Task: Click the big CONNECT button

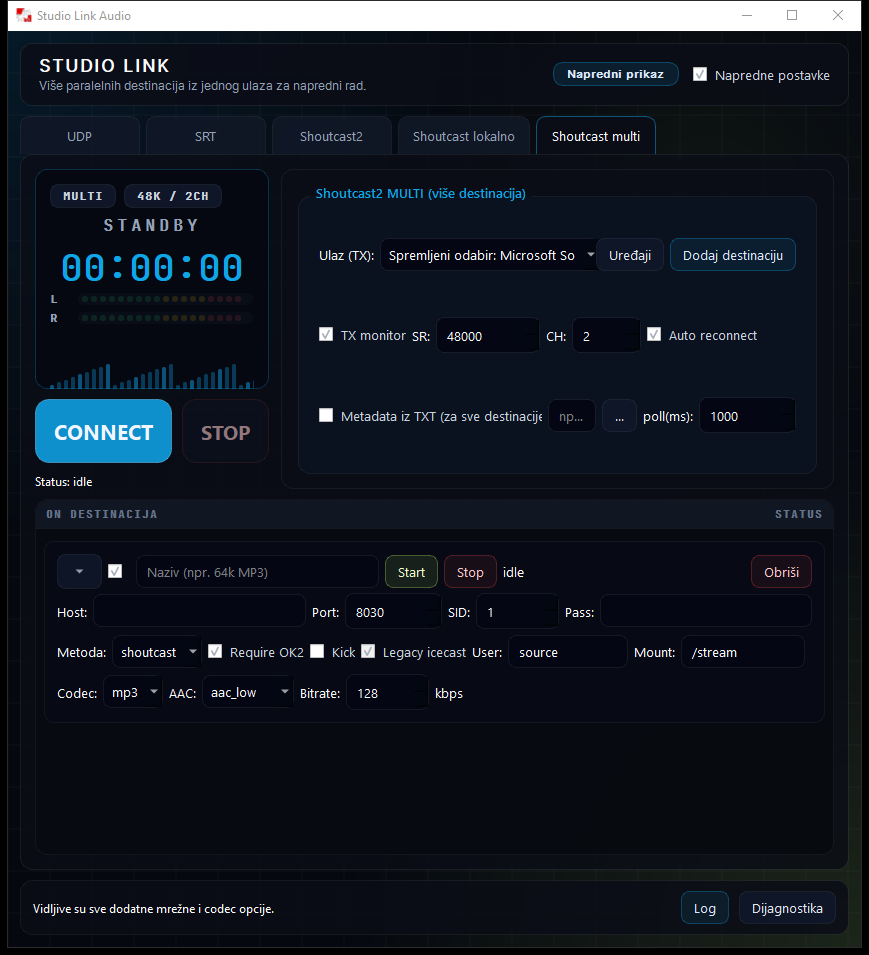Action: [x=104, y=432]
